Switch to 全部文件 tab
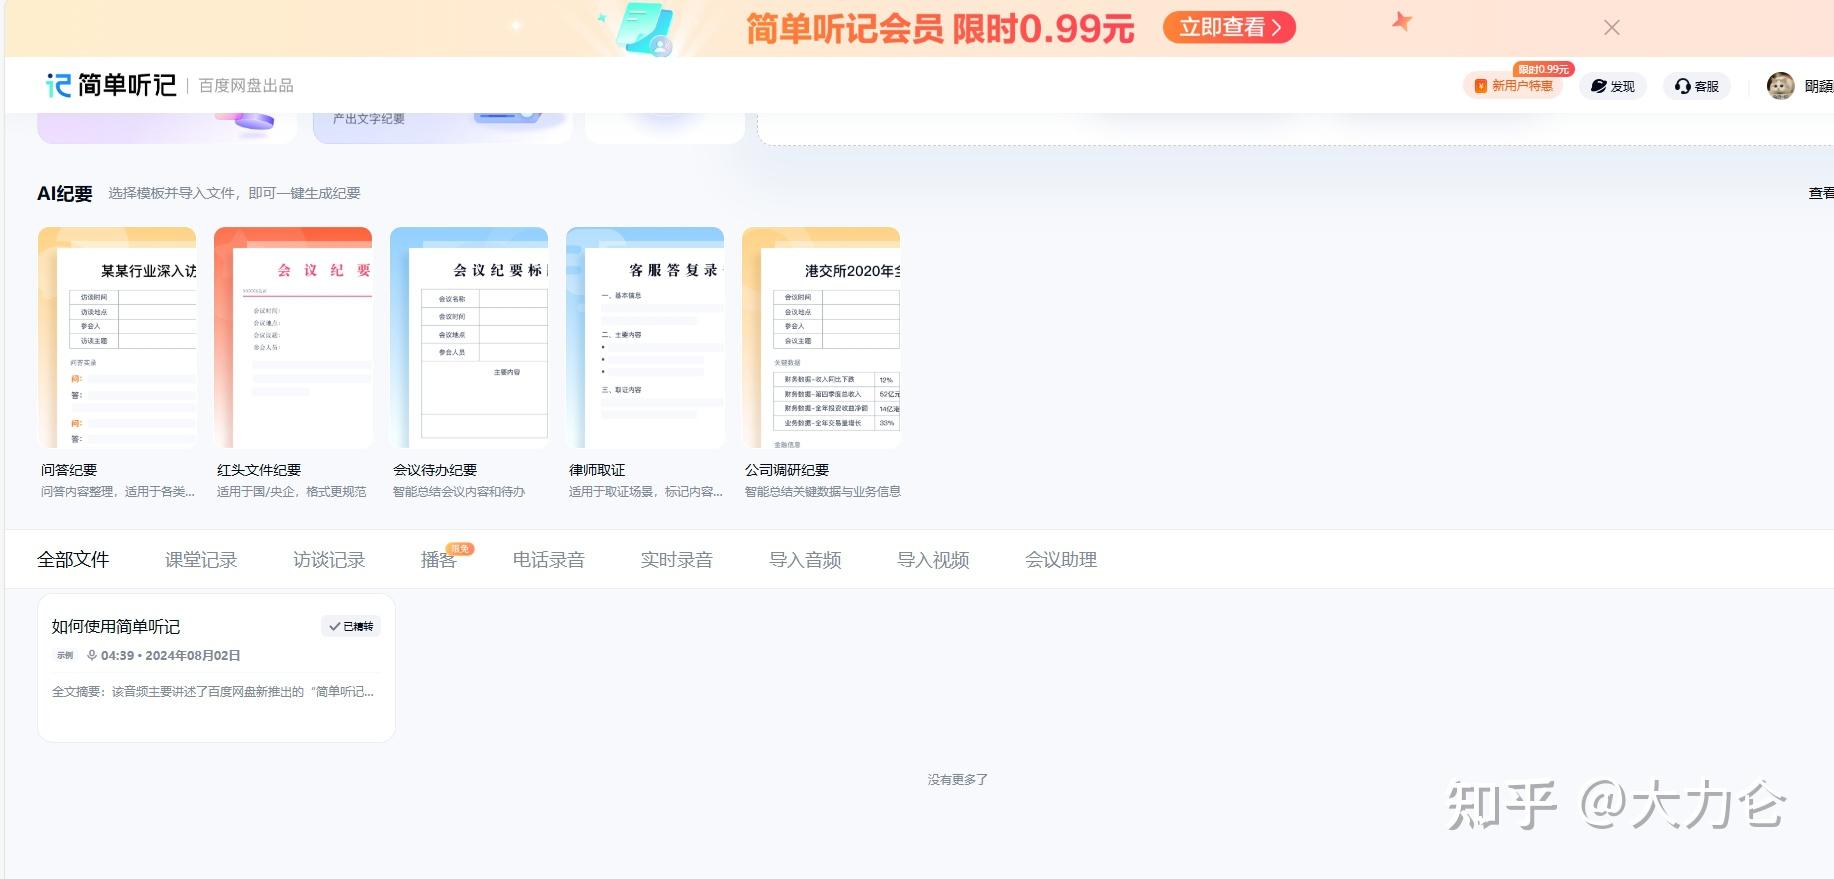Viewport: 1834px width, 879px height. tap(73, 560)
